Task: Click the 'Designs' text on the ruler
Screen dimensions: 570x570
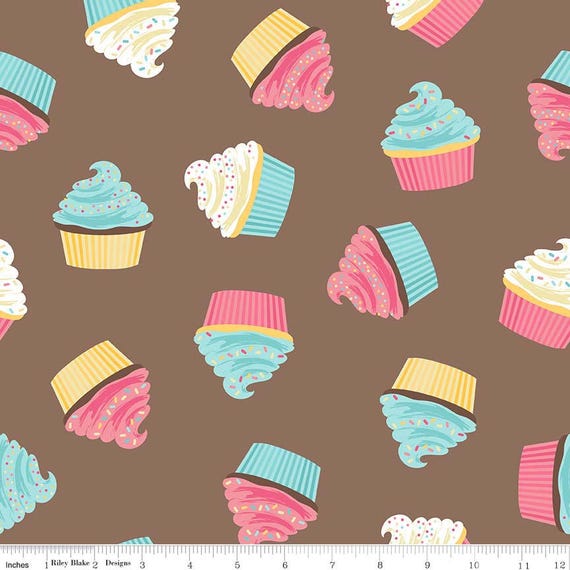Action: point(118,563)
